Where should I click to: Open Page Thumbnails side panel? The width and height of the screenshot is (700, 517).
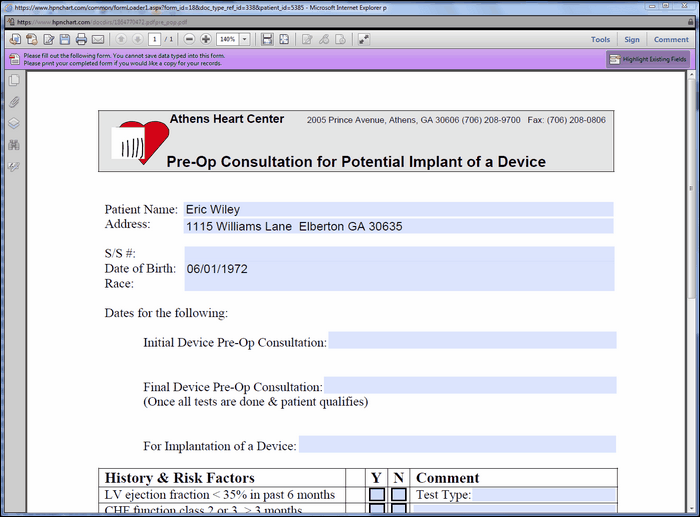tap(14, 80)
